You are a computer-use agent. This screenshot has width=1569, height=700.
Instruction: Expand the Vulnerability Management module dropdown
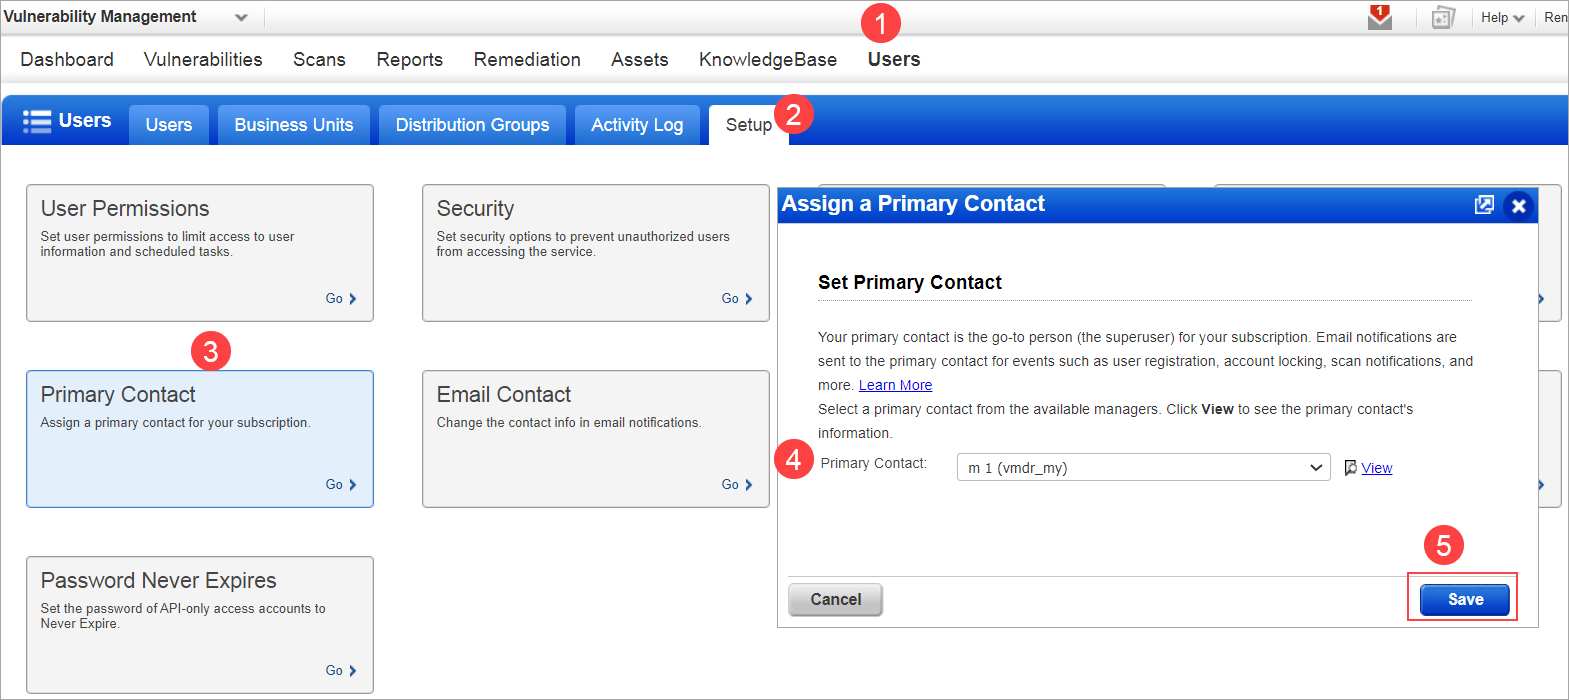pos(241,17)
